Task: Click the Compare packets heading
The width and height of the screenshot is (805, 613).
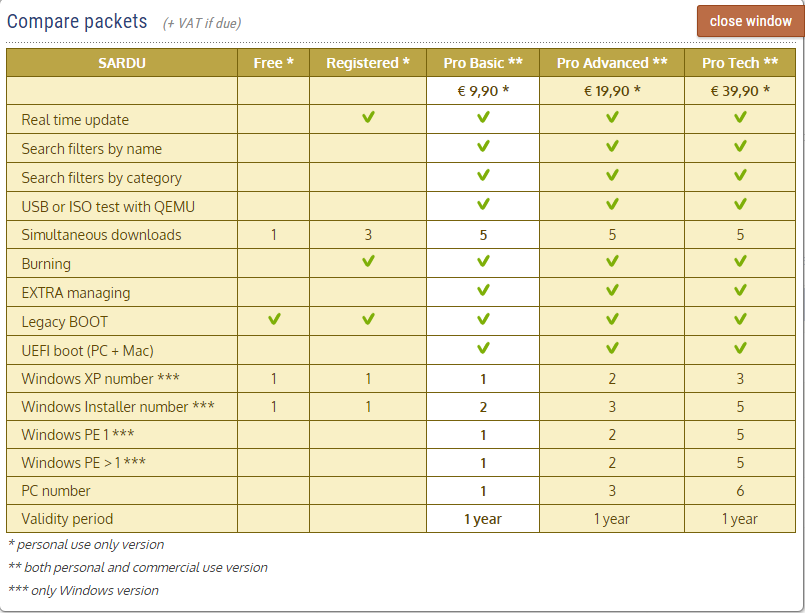Action: 77,22
